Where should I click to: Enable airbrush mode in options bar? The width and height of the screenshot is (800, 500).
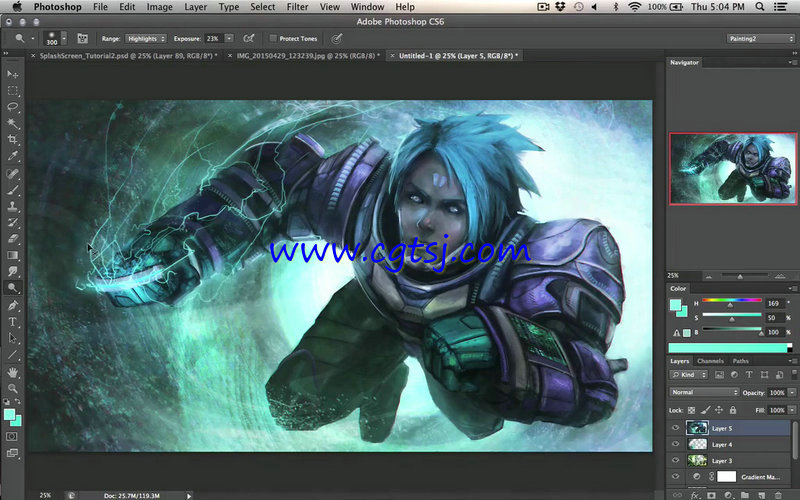coord(248,38)
